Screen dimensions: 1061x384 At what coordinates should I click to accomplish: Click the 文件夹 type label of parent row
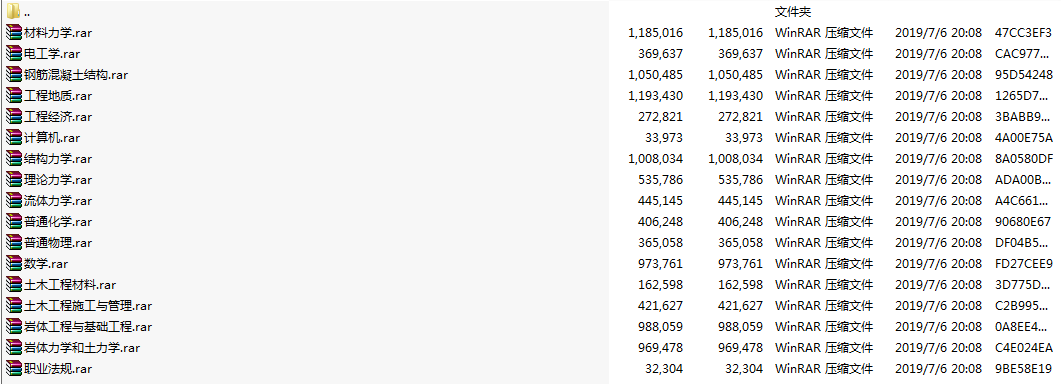click(x=793, y=12)
